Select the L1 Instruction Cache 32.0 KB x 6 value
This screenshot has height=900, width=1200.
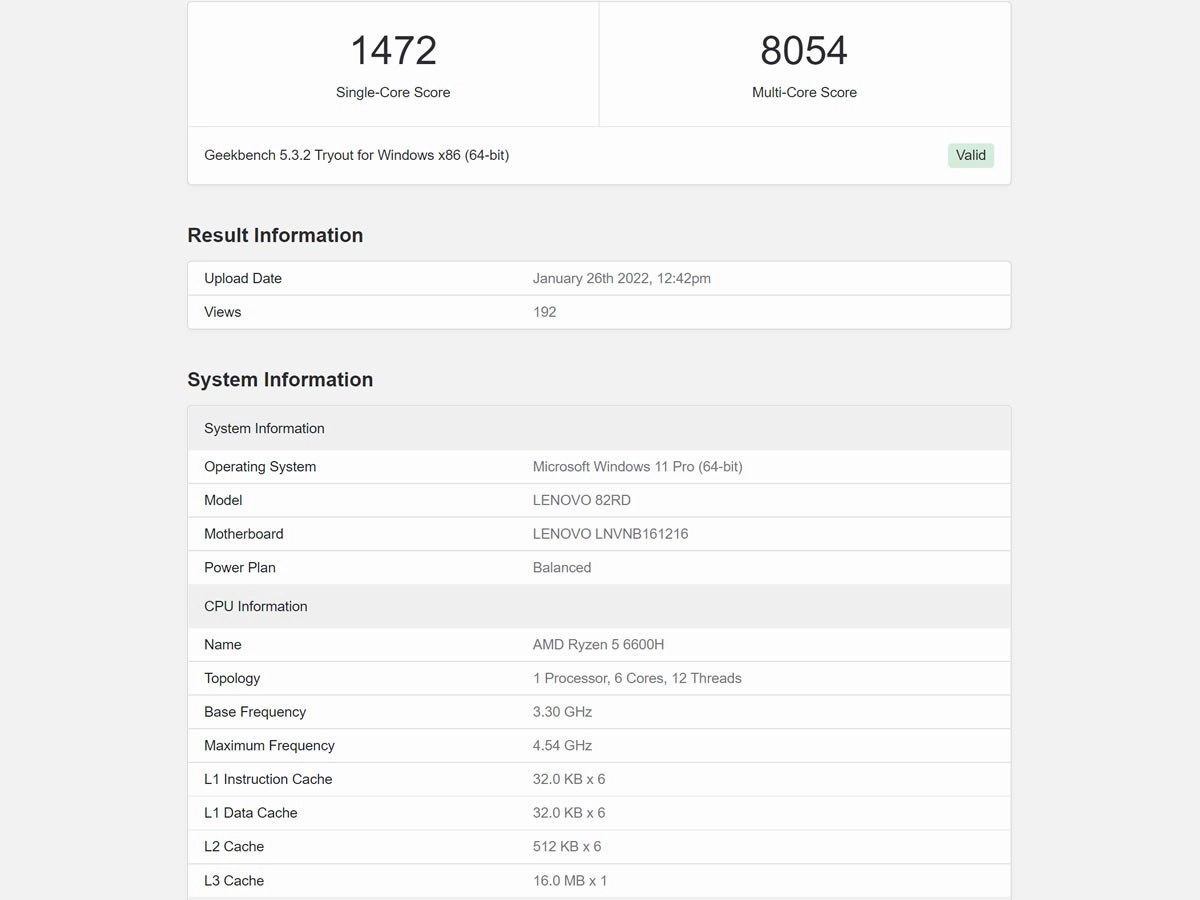569,779
